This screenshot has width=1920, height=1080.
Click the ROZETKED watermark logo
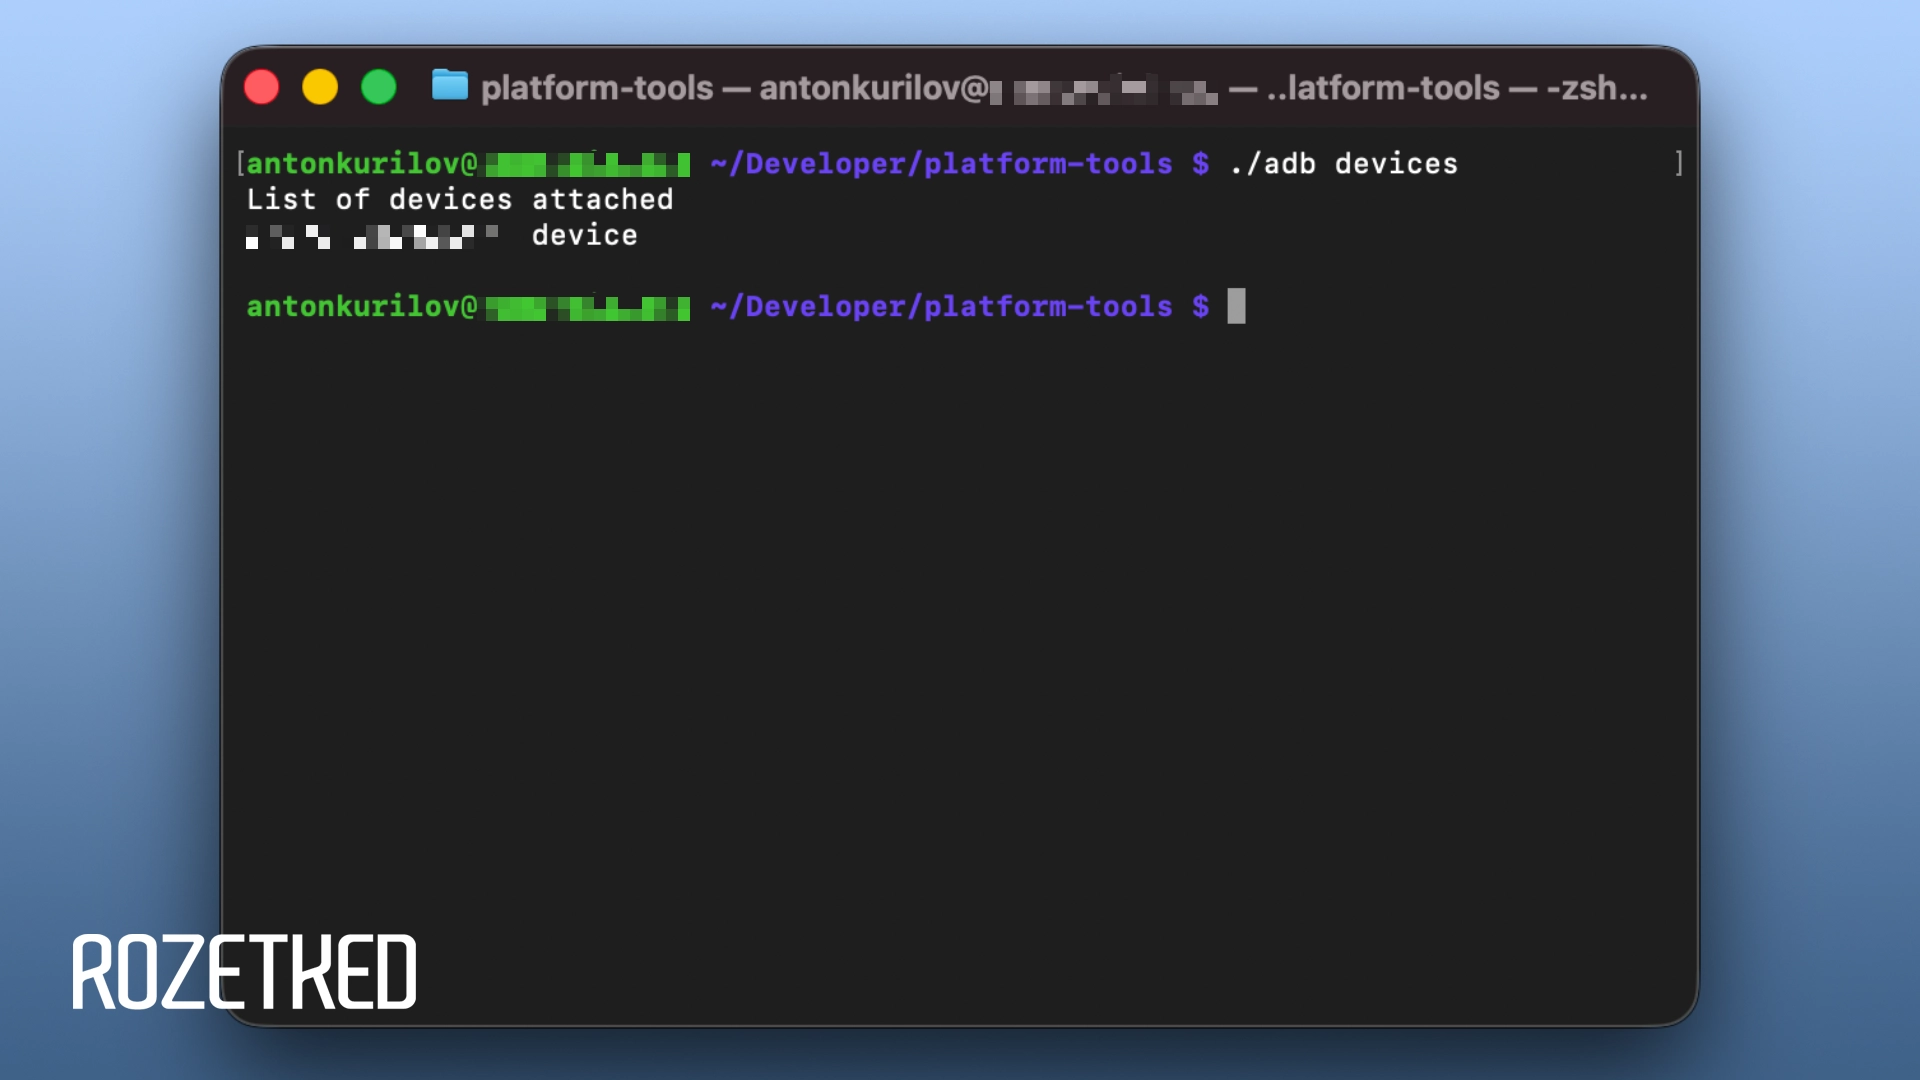pos(244,972)
